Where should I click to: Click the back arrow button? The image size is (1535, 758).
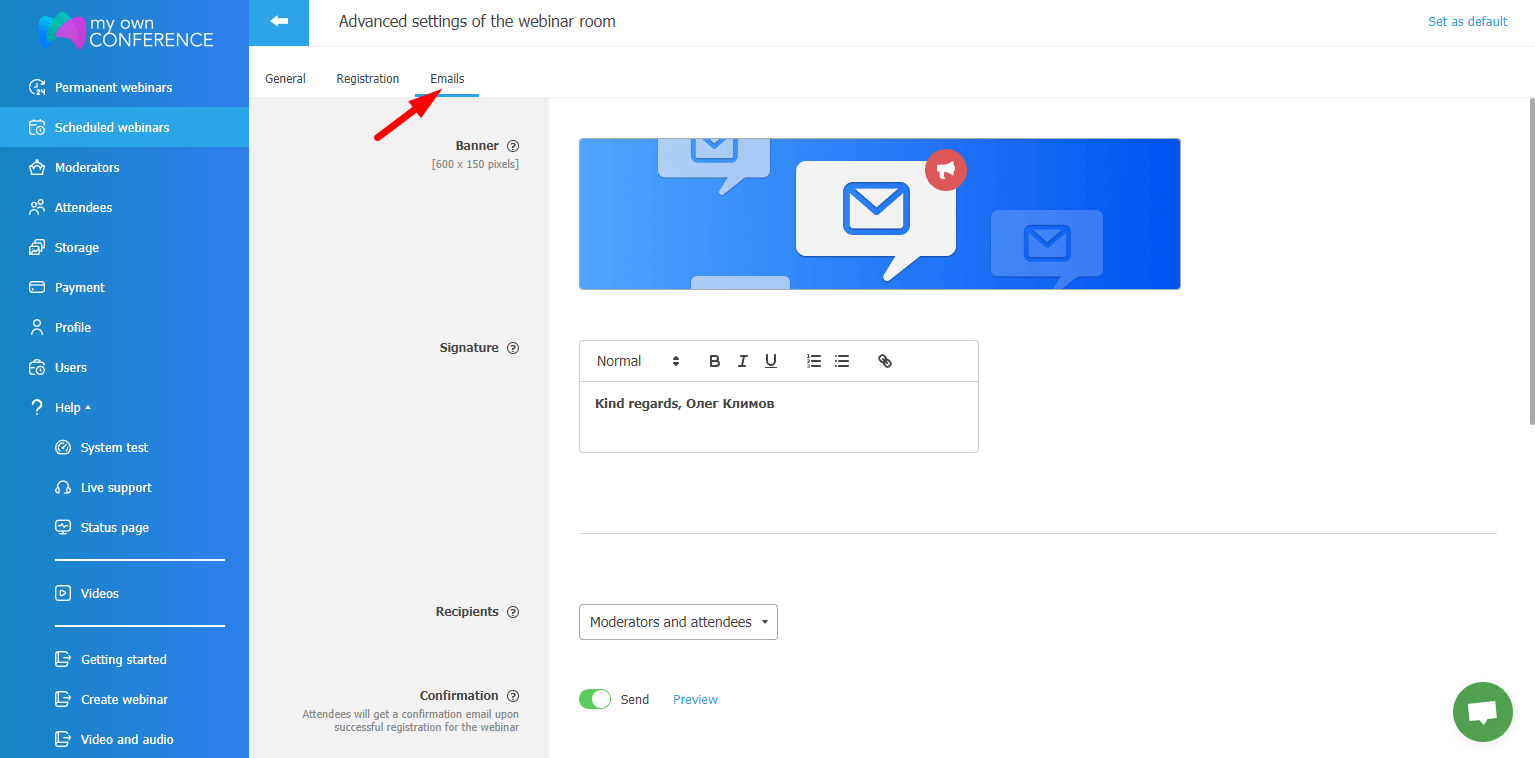coord(279,22)
